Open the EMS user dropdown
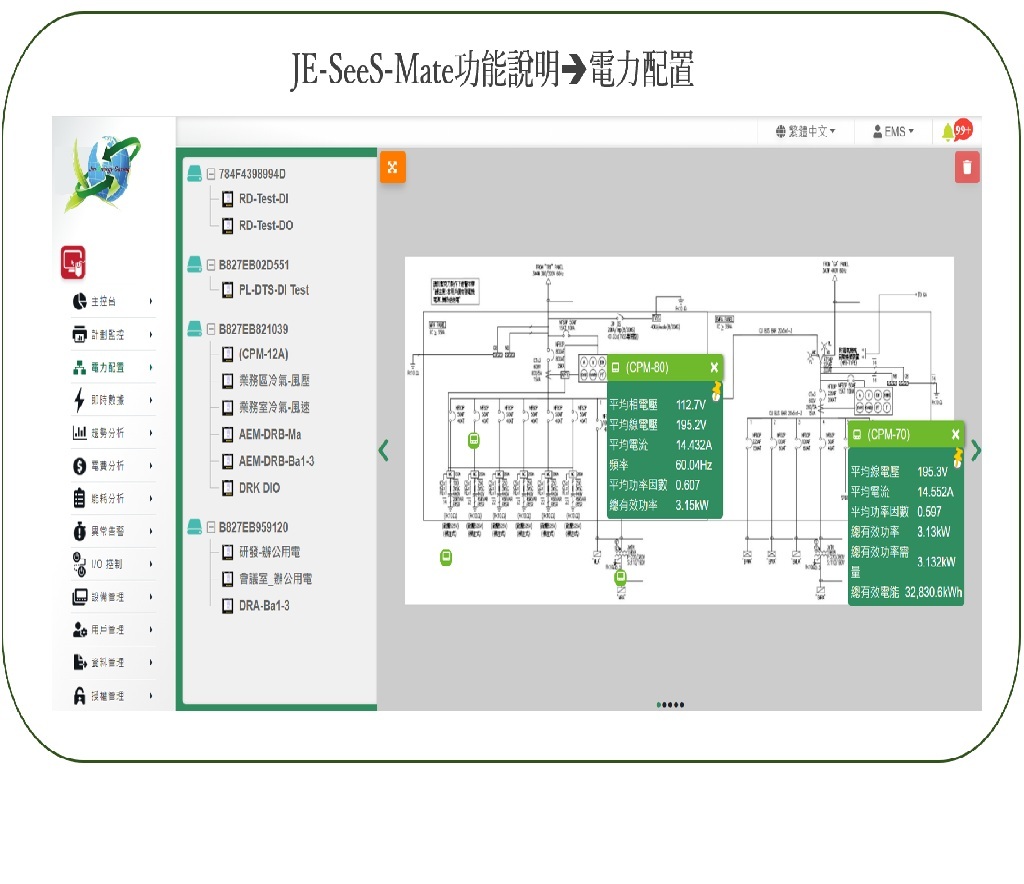This screenshot has width=1024, height=884. [893, 131]
